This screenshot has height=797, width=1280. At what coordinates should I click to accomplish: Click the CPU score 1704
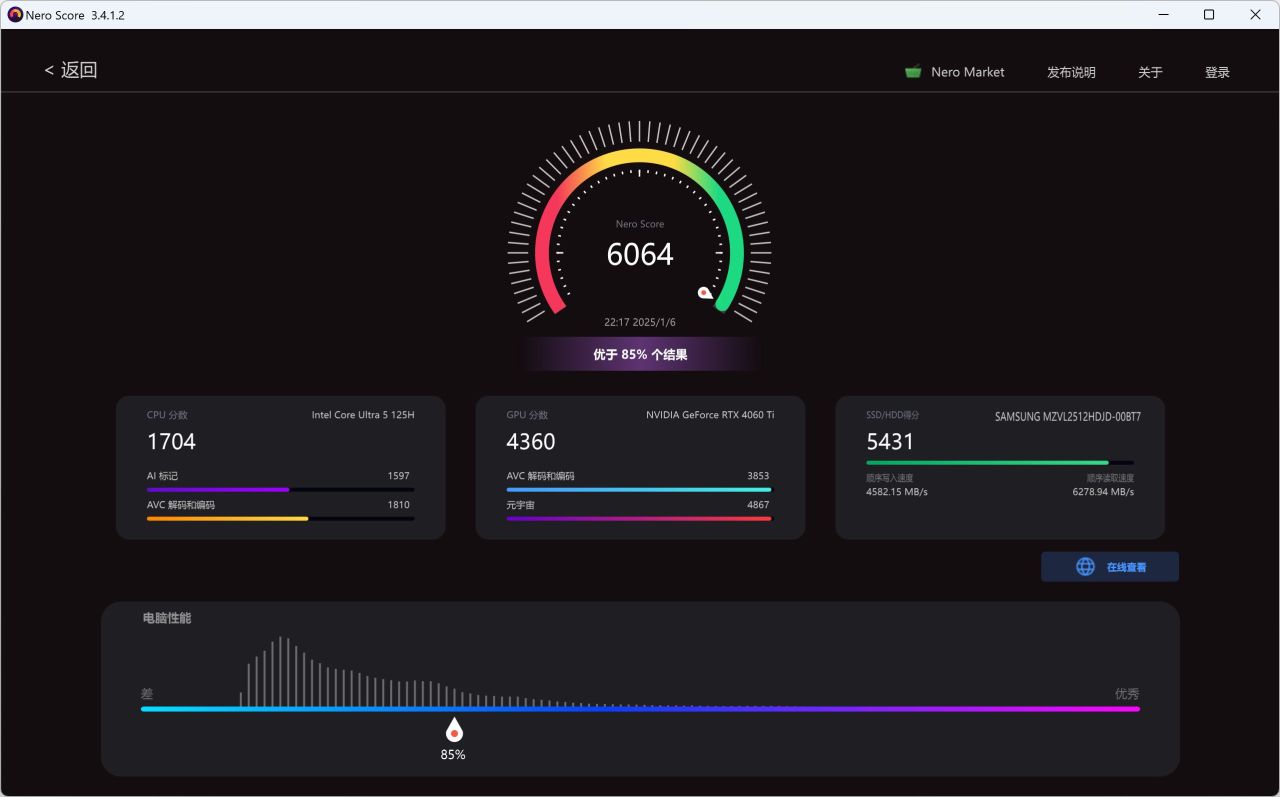(x=171, y=441)
